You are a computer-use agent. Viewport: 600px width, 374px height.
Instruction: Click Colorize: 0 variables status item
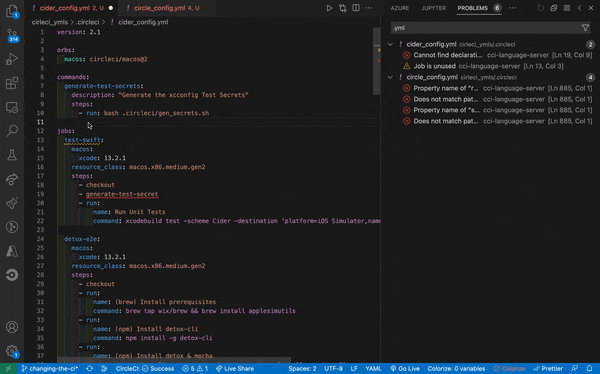pyautogui.click(x=456, y=369)
